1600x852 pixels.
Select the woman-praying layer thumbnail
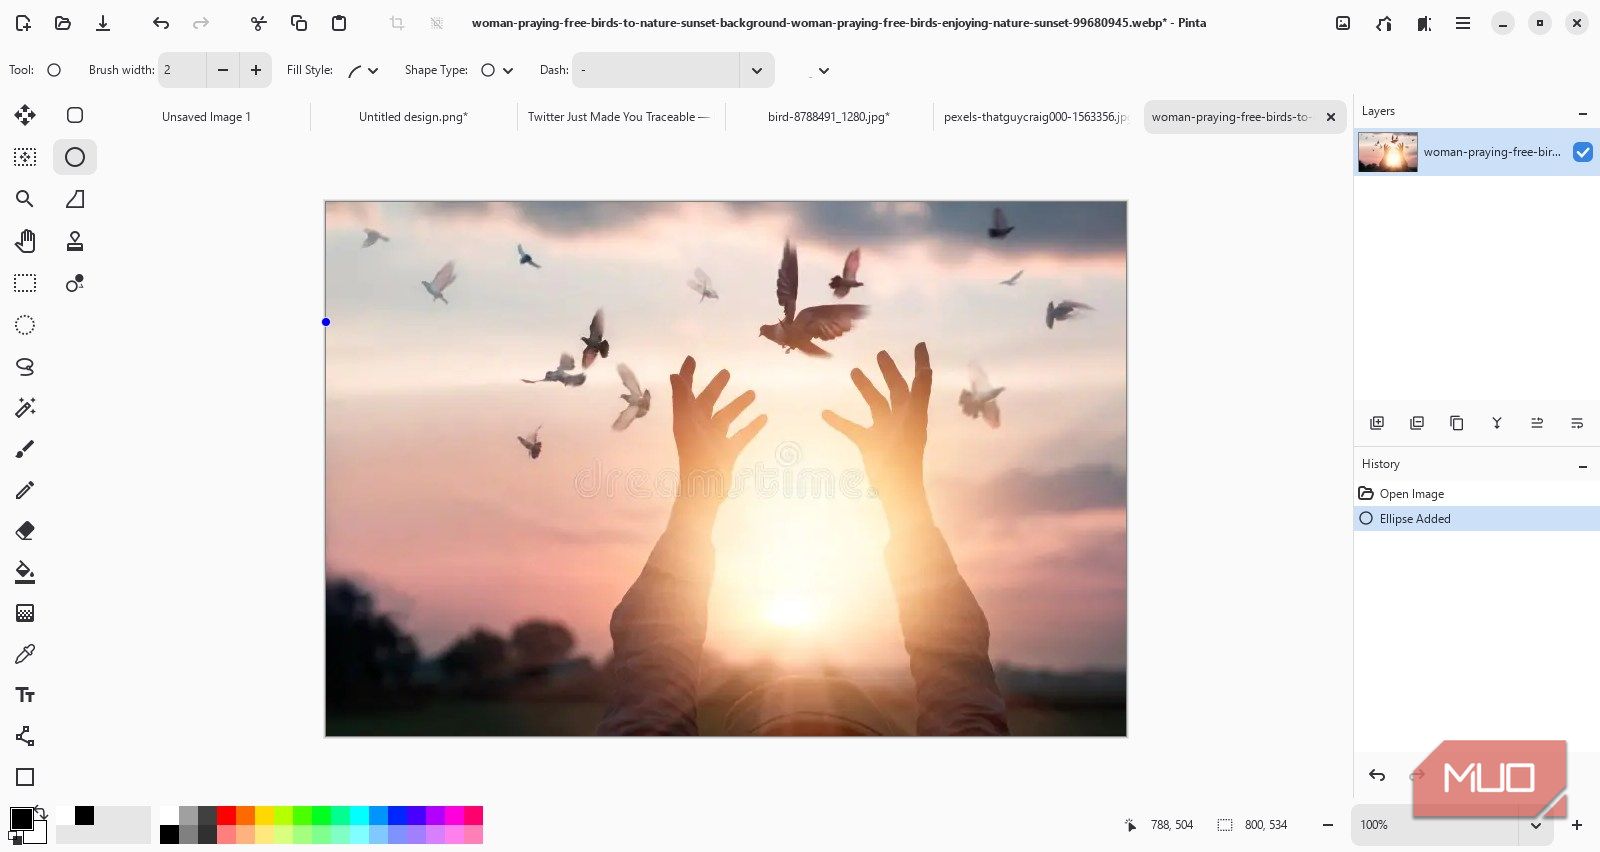[x=1388, y=152]
